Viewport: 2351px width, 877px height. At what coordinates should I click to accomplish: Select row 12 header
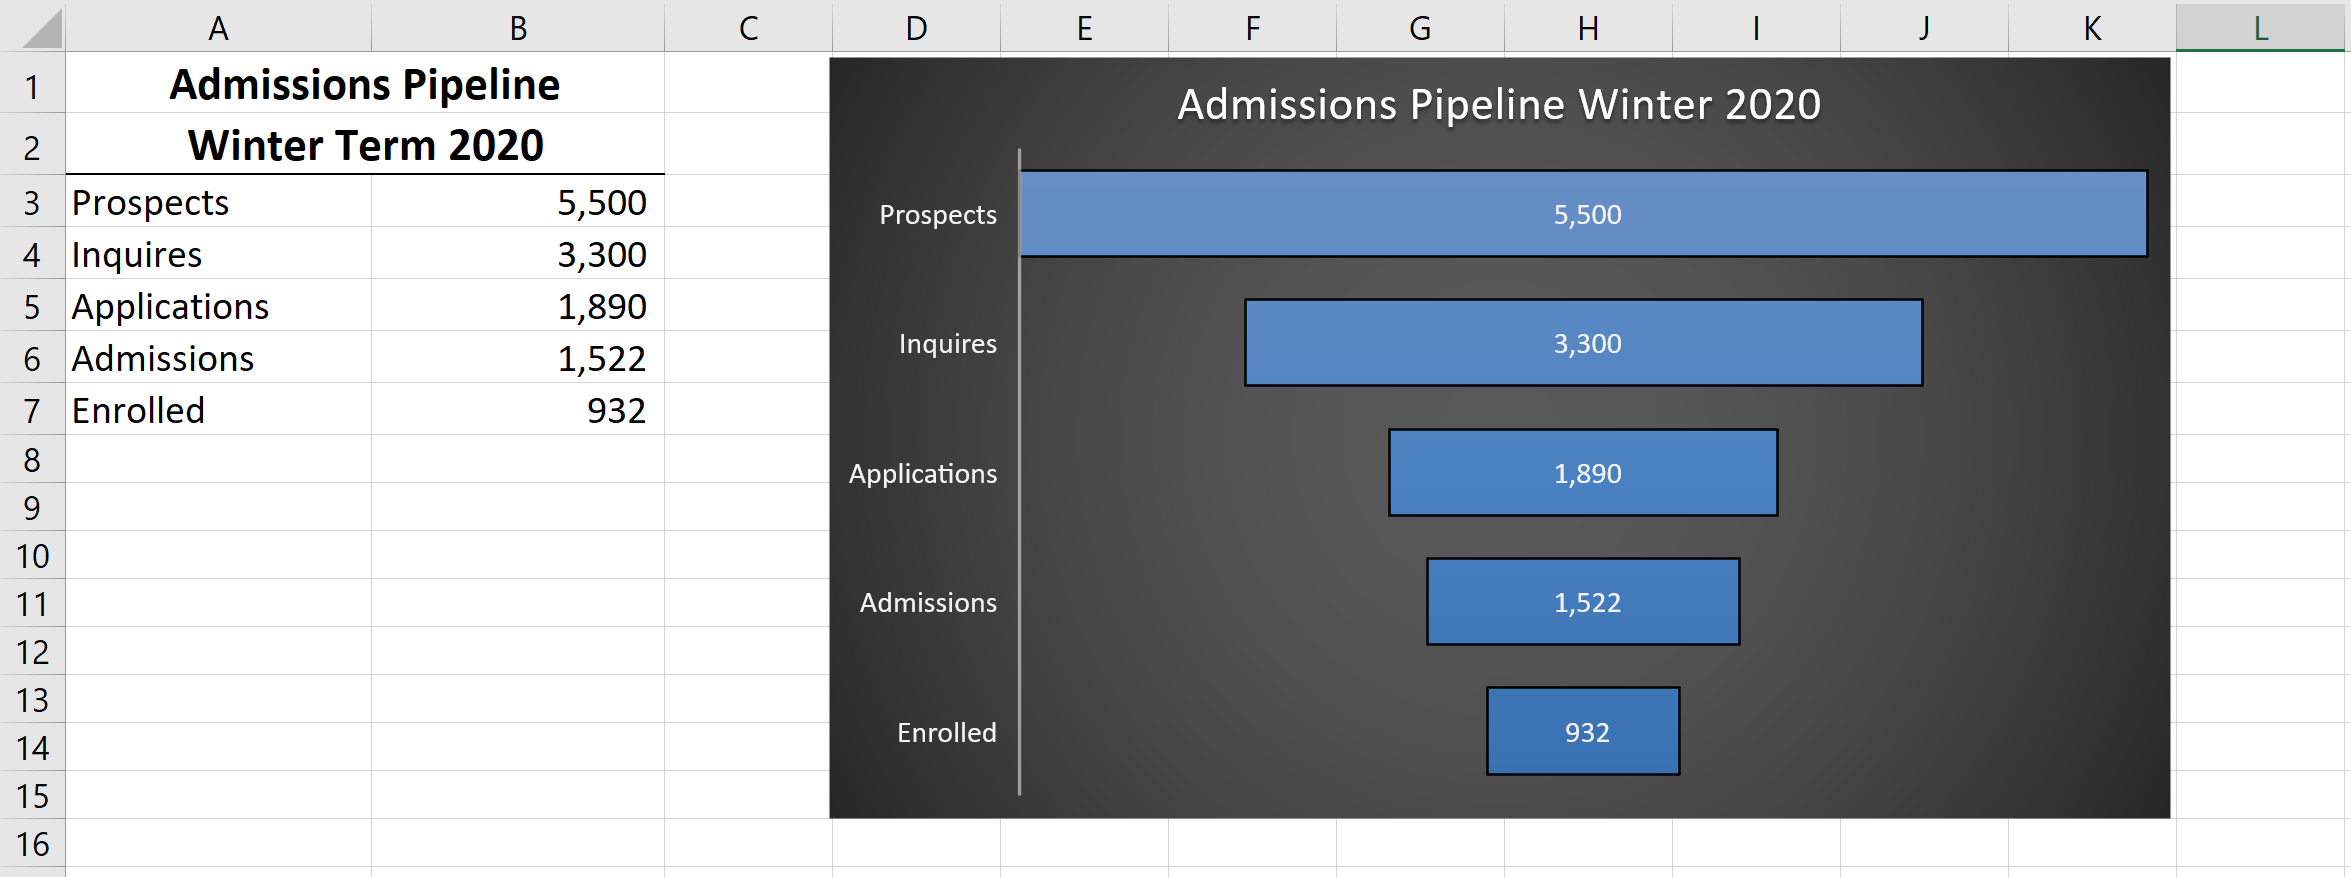(32, 652)
